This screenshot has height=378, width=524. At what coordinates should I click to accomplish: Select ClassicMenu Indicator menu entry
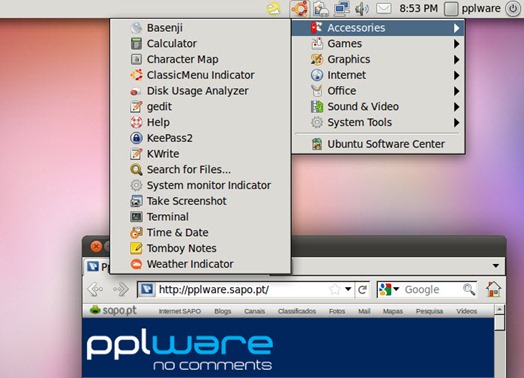(x=201, y=75)
